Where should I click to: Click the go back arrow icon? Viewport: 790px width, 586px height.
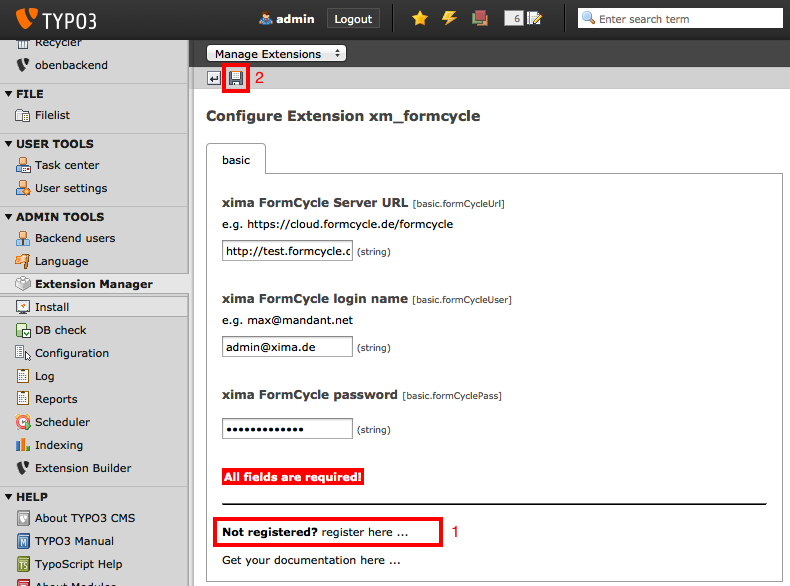tap(214, 78)
